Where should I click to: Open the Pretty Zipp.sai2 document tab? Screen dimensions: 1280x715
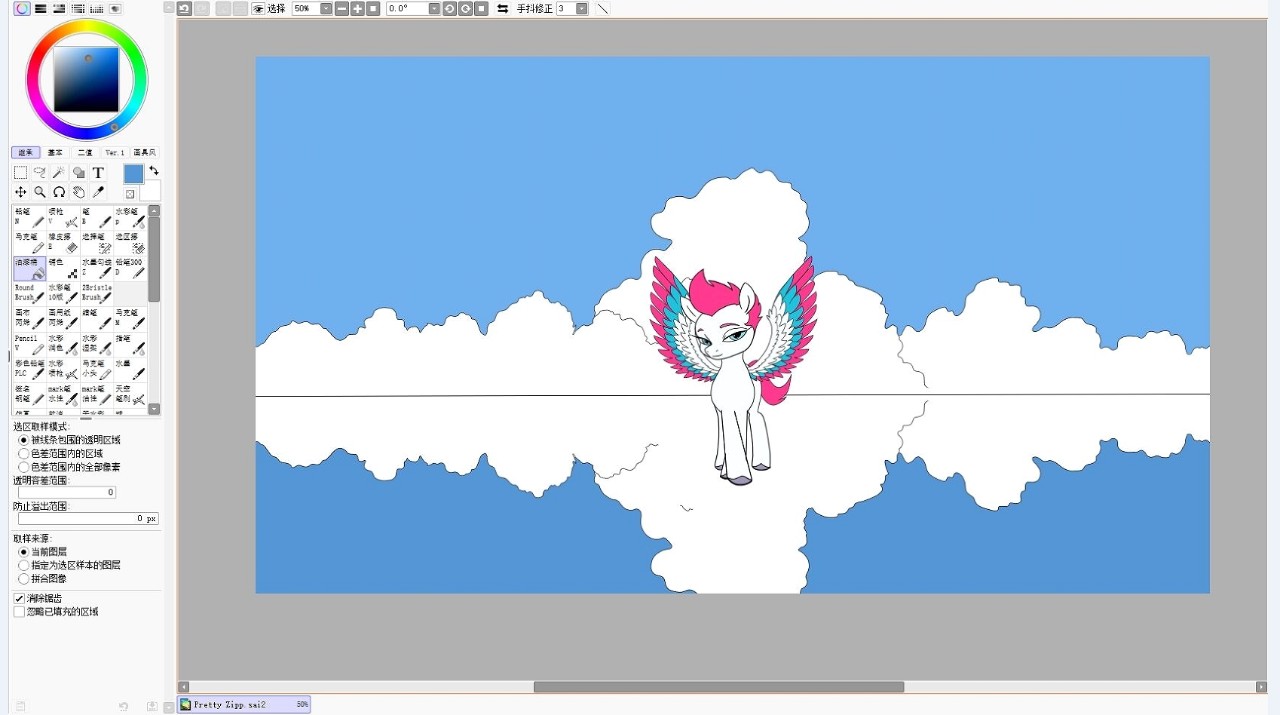point(243,705)
